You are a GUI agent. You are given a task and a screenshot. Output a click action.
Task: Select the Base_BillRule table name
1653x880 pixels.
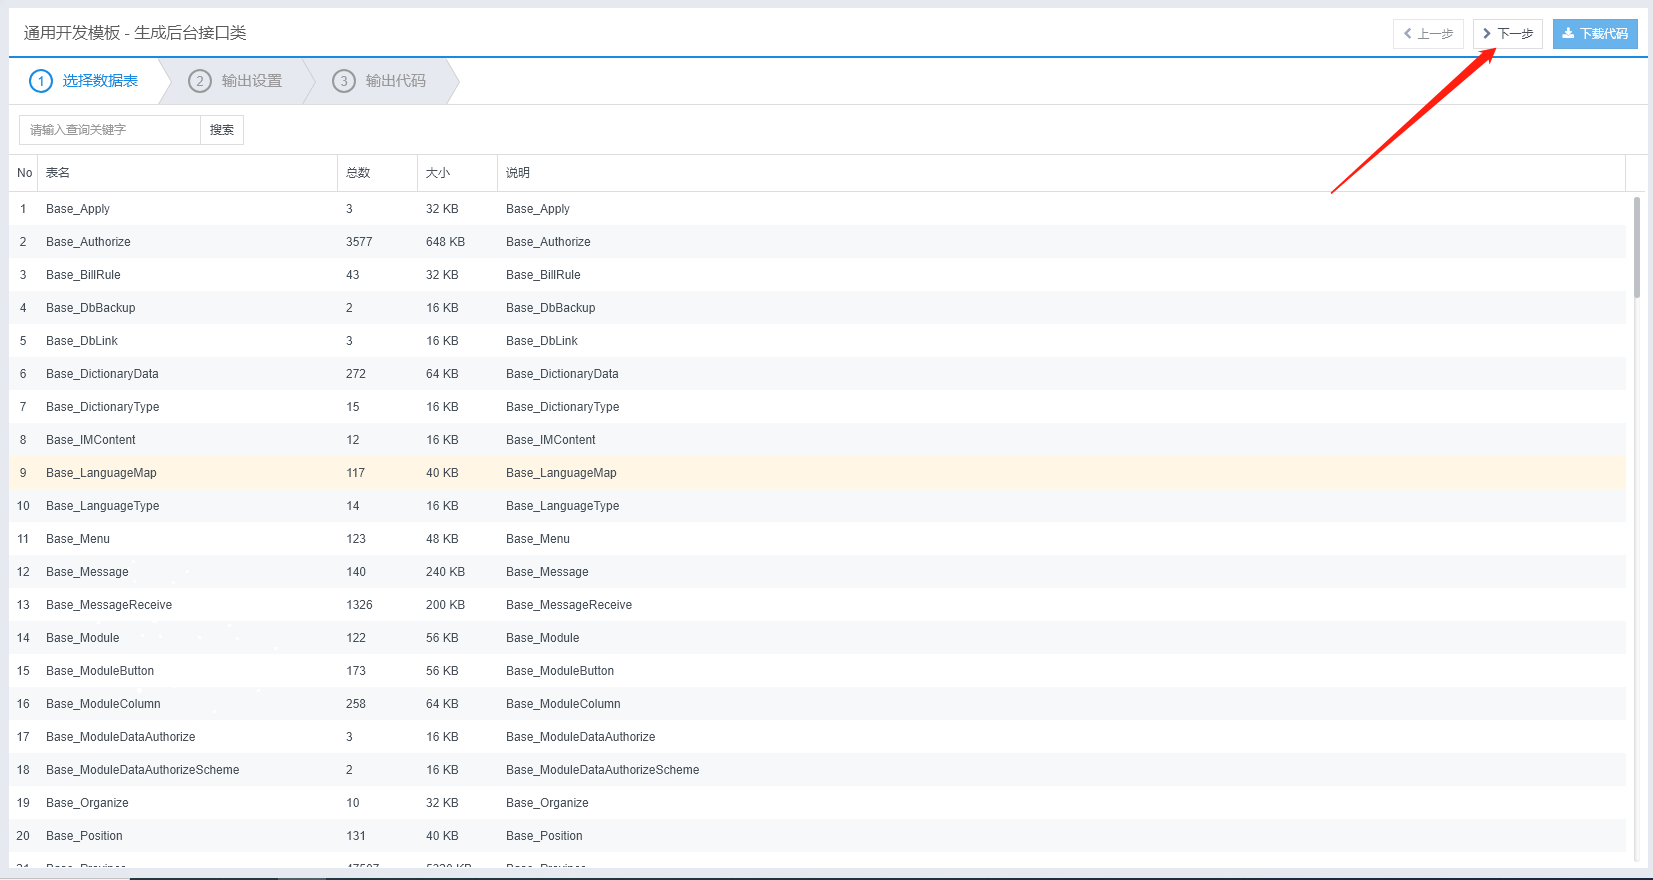click(x=83, y=275)
